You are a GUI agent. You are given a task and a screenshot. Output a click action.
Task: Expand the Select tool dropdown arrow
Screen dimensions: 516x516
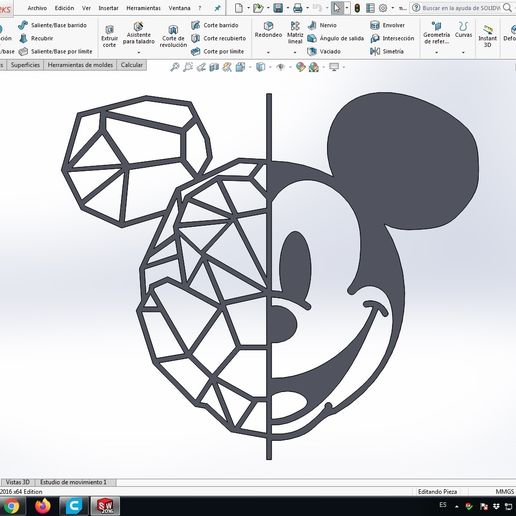tap(347, 8)
